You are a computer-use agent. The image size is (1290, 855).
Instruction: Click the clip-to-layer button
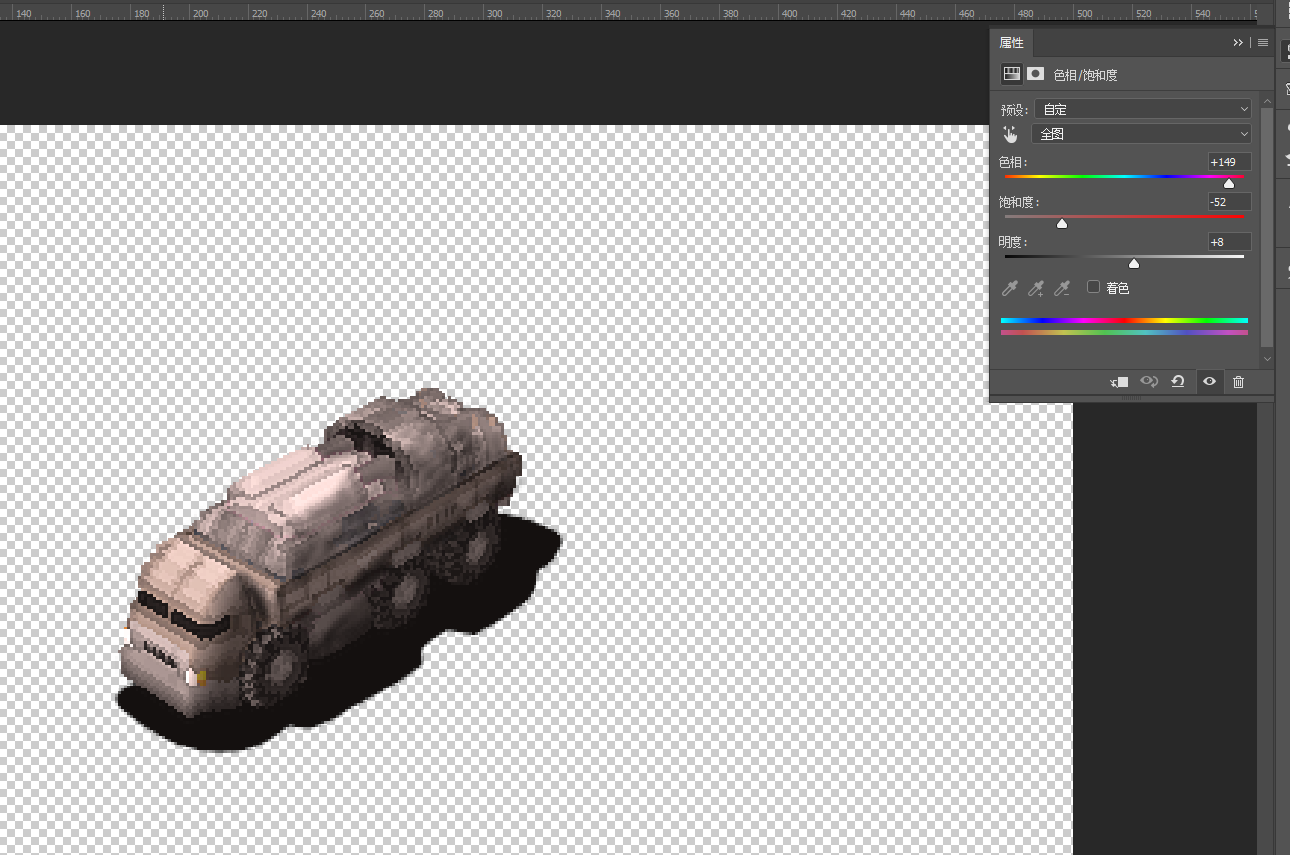click(1120, 382)
